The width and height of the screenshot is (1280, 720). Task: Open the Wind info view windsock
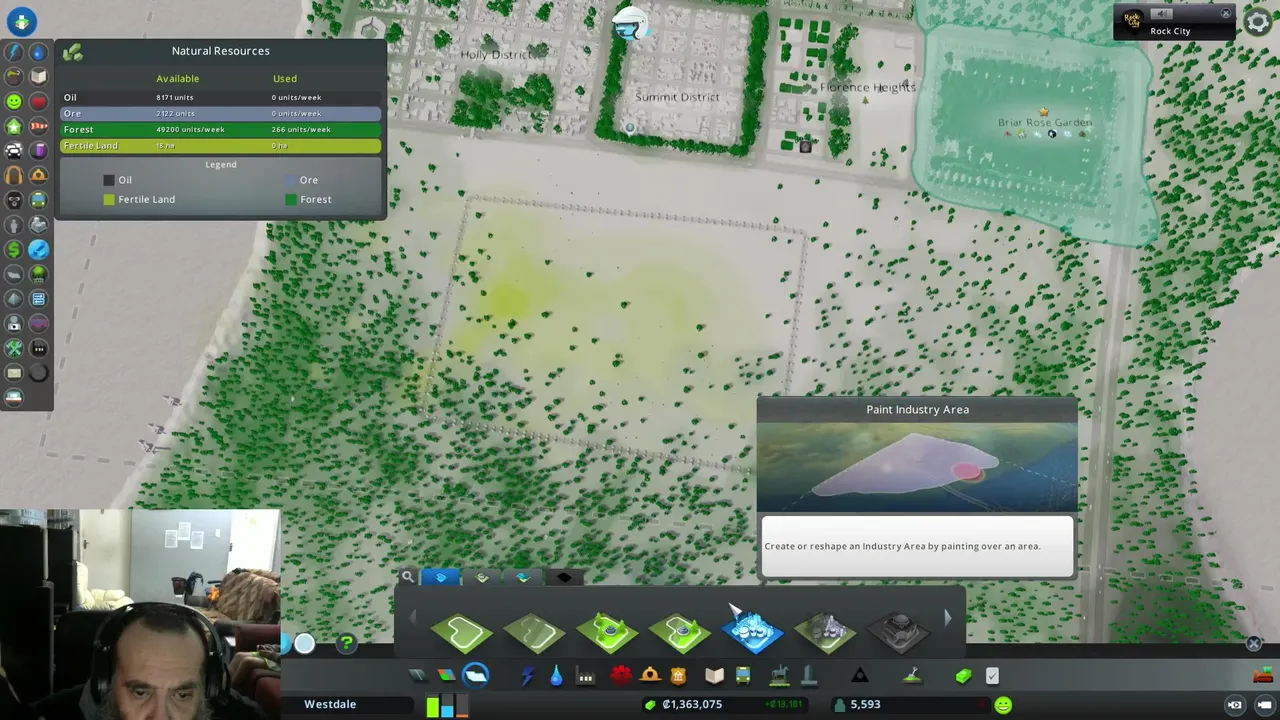point(38,126)
